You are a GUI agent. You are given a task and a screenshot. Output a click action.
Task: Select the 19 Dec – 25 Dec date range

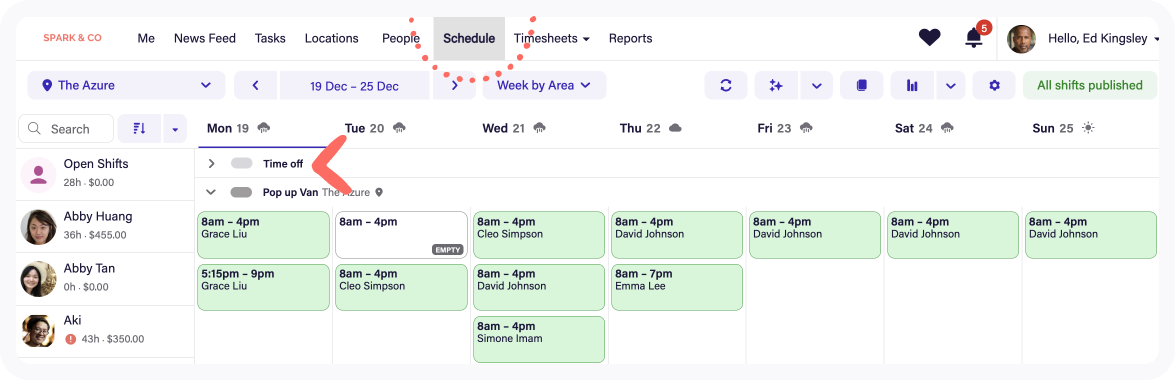(354, 85)
